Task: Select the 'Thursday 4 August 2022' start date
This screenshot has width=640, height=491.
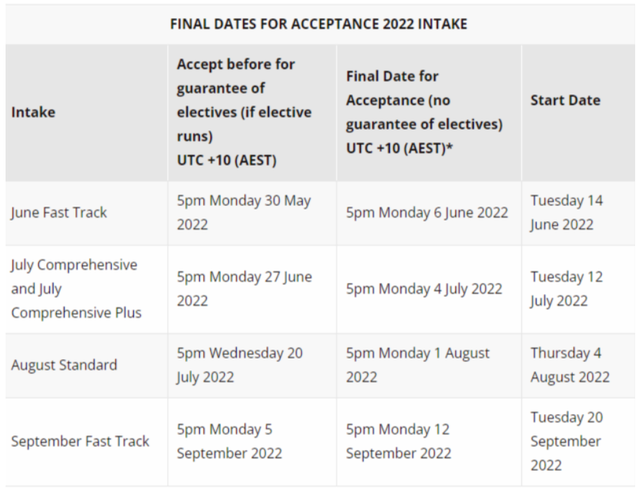Action: [570, 365]
